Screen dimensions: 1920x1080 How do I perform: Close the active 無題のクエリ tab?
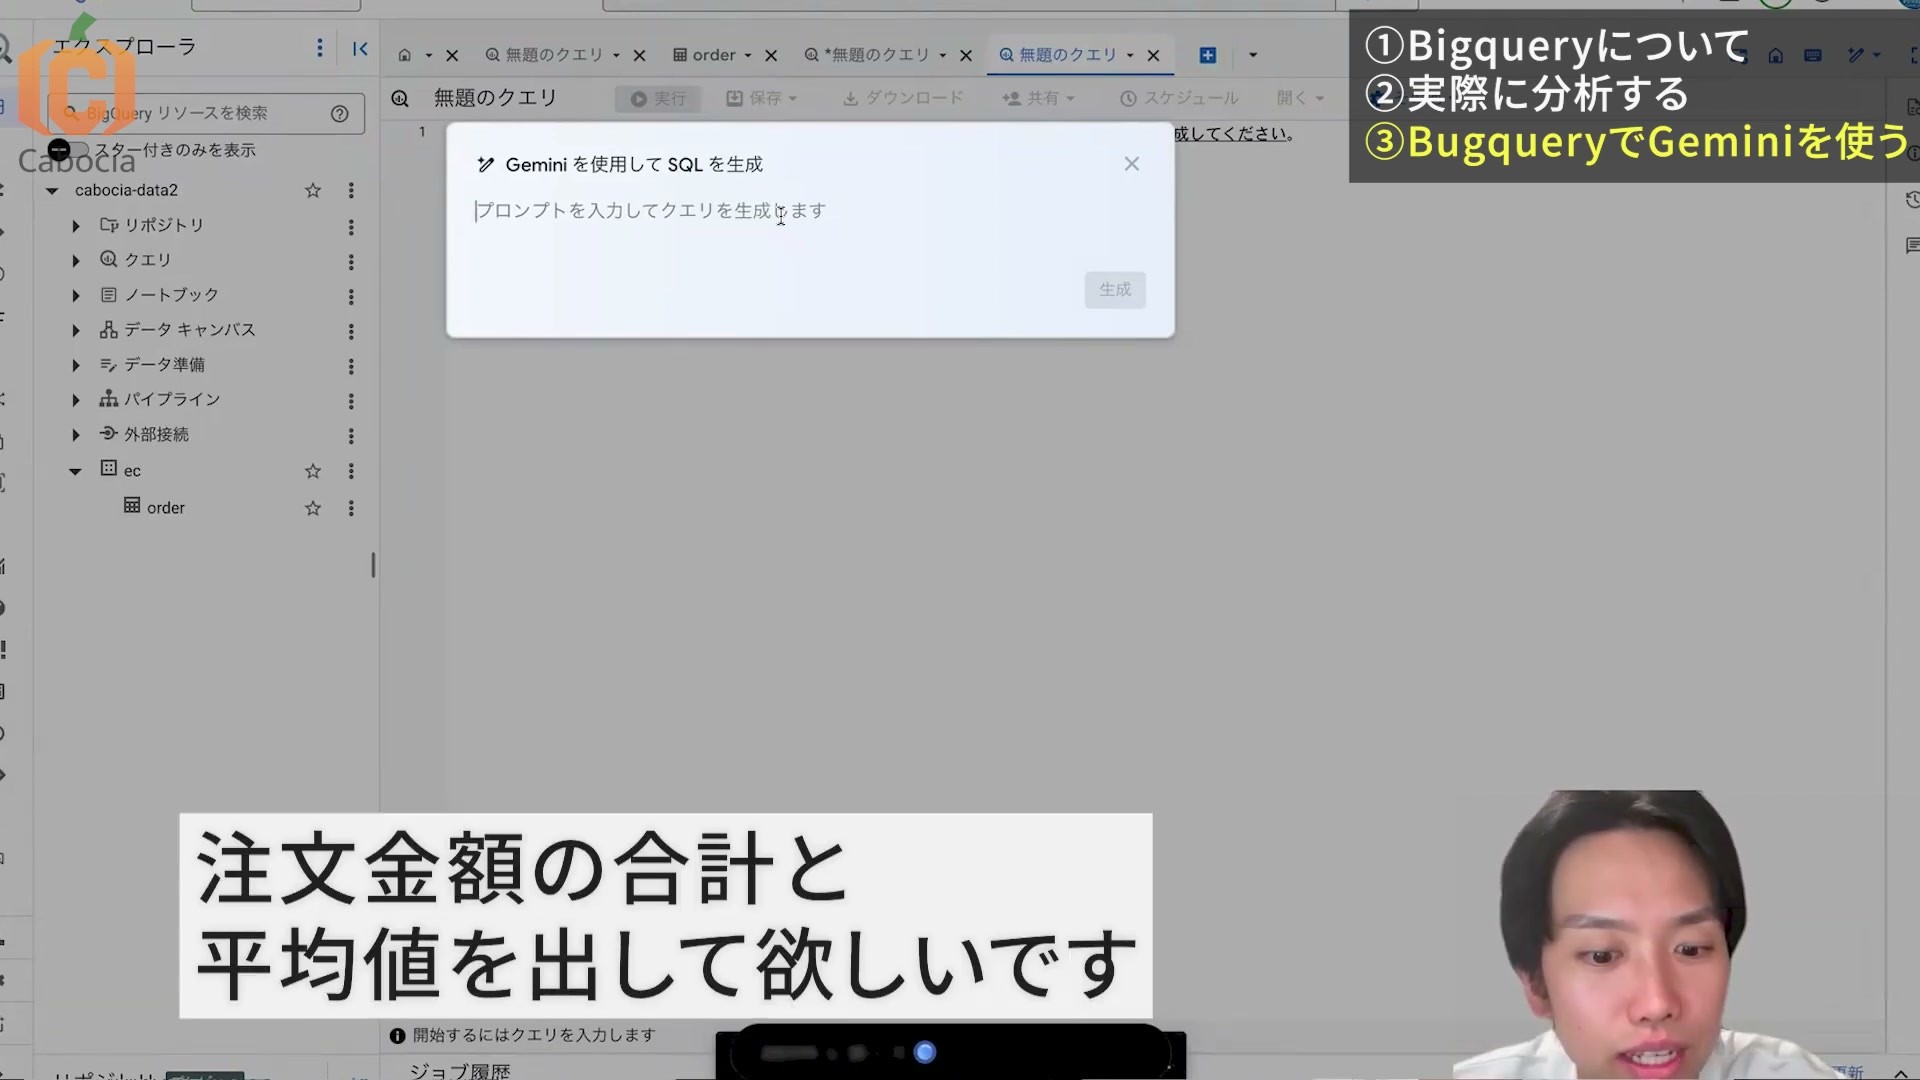pyautogui.click(x=1153, y=55)
